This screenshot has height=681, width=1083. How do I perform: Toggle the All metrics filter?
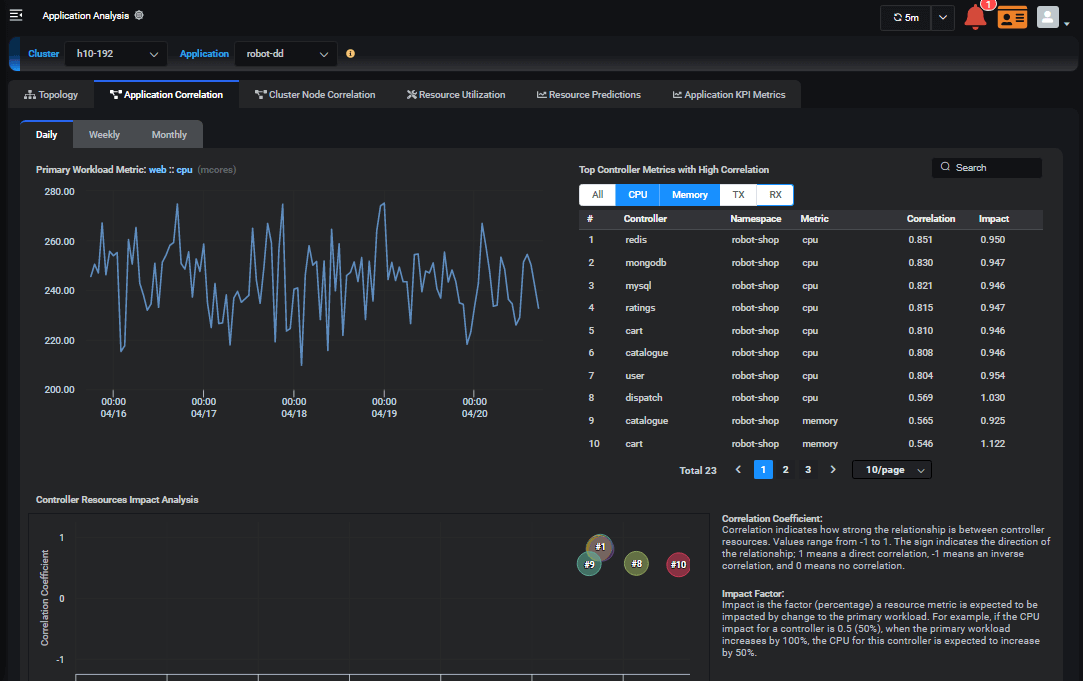[x=597, y=195]
